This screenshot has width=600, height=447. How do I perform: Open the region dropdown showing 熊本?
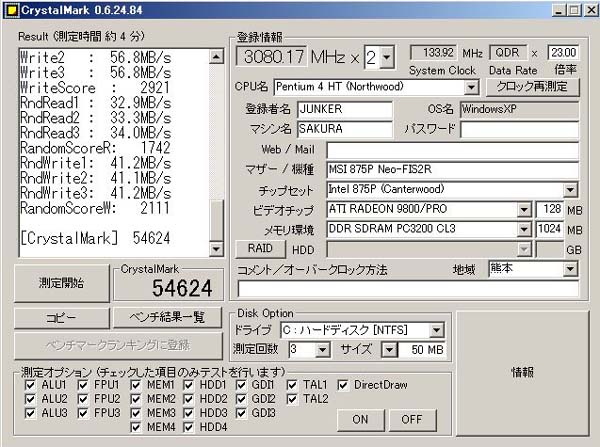point(570,269)
